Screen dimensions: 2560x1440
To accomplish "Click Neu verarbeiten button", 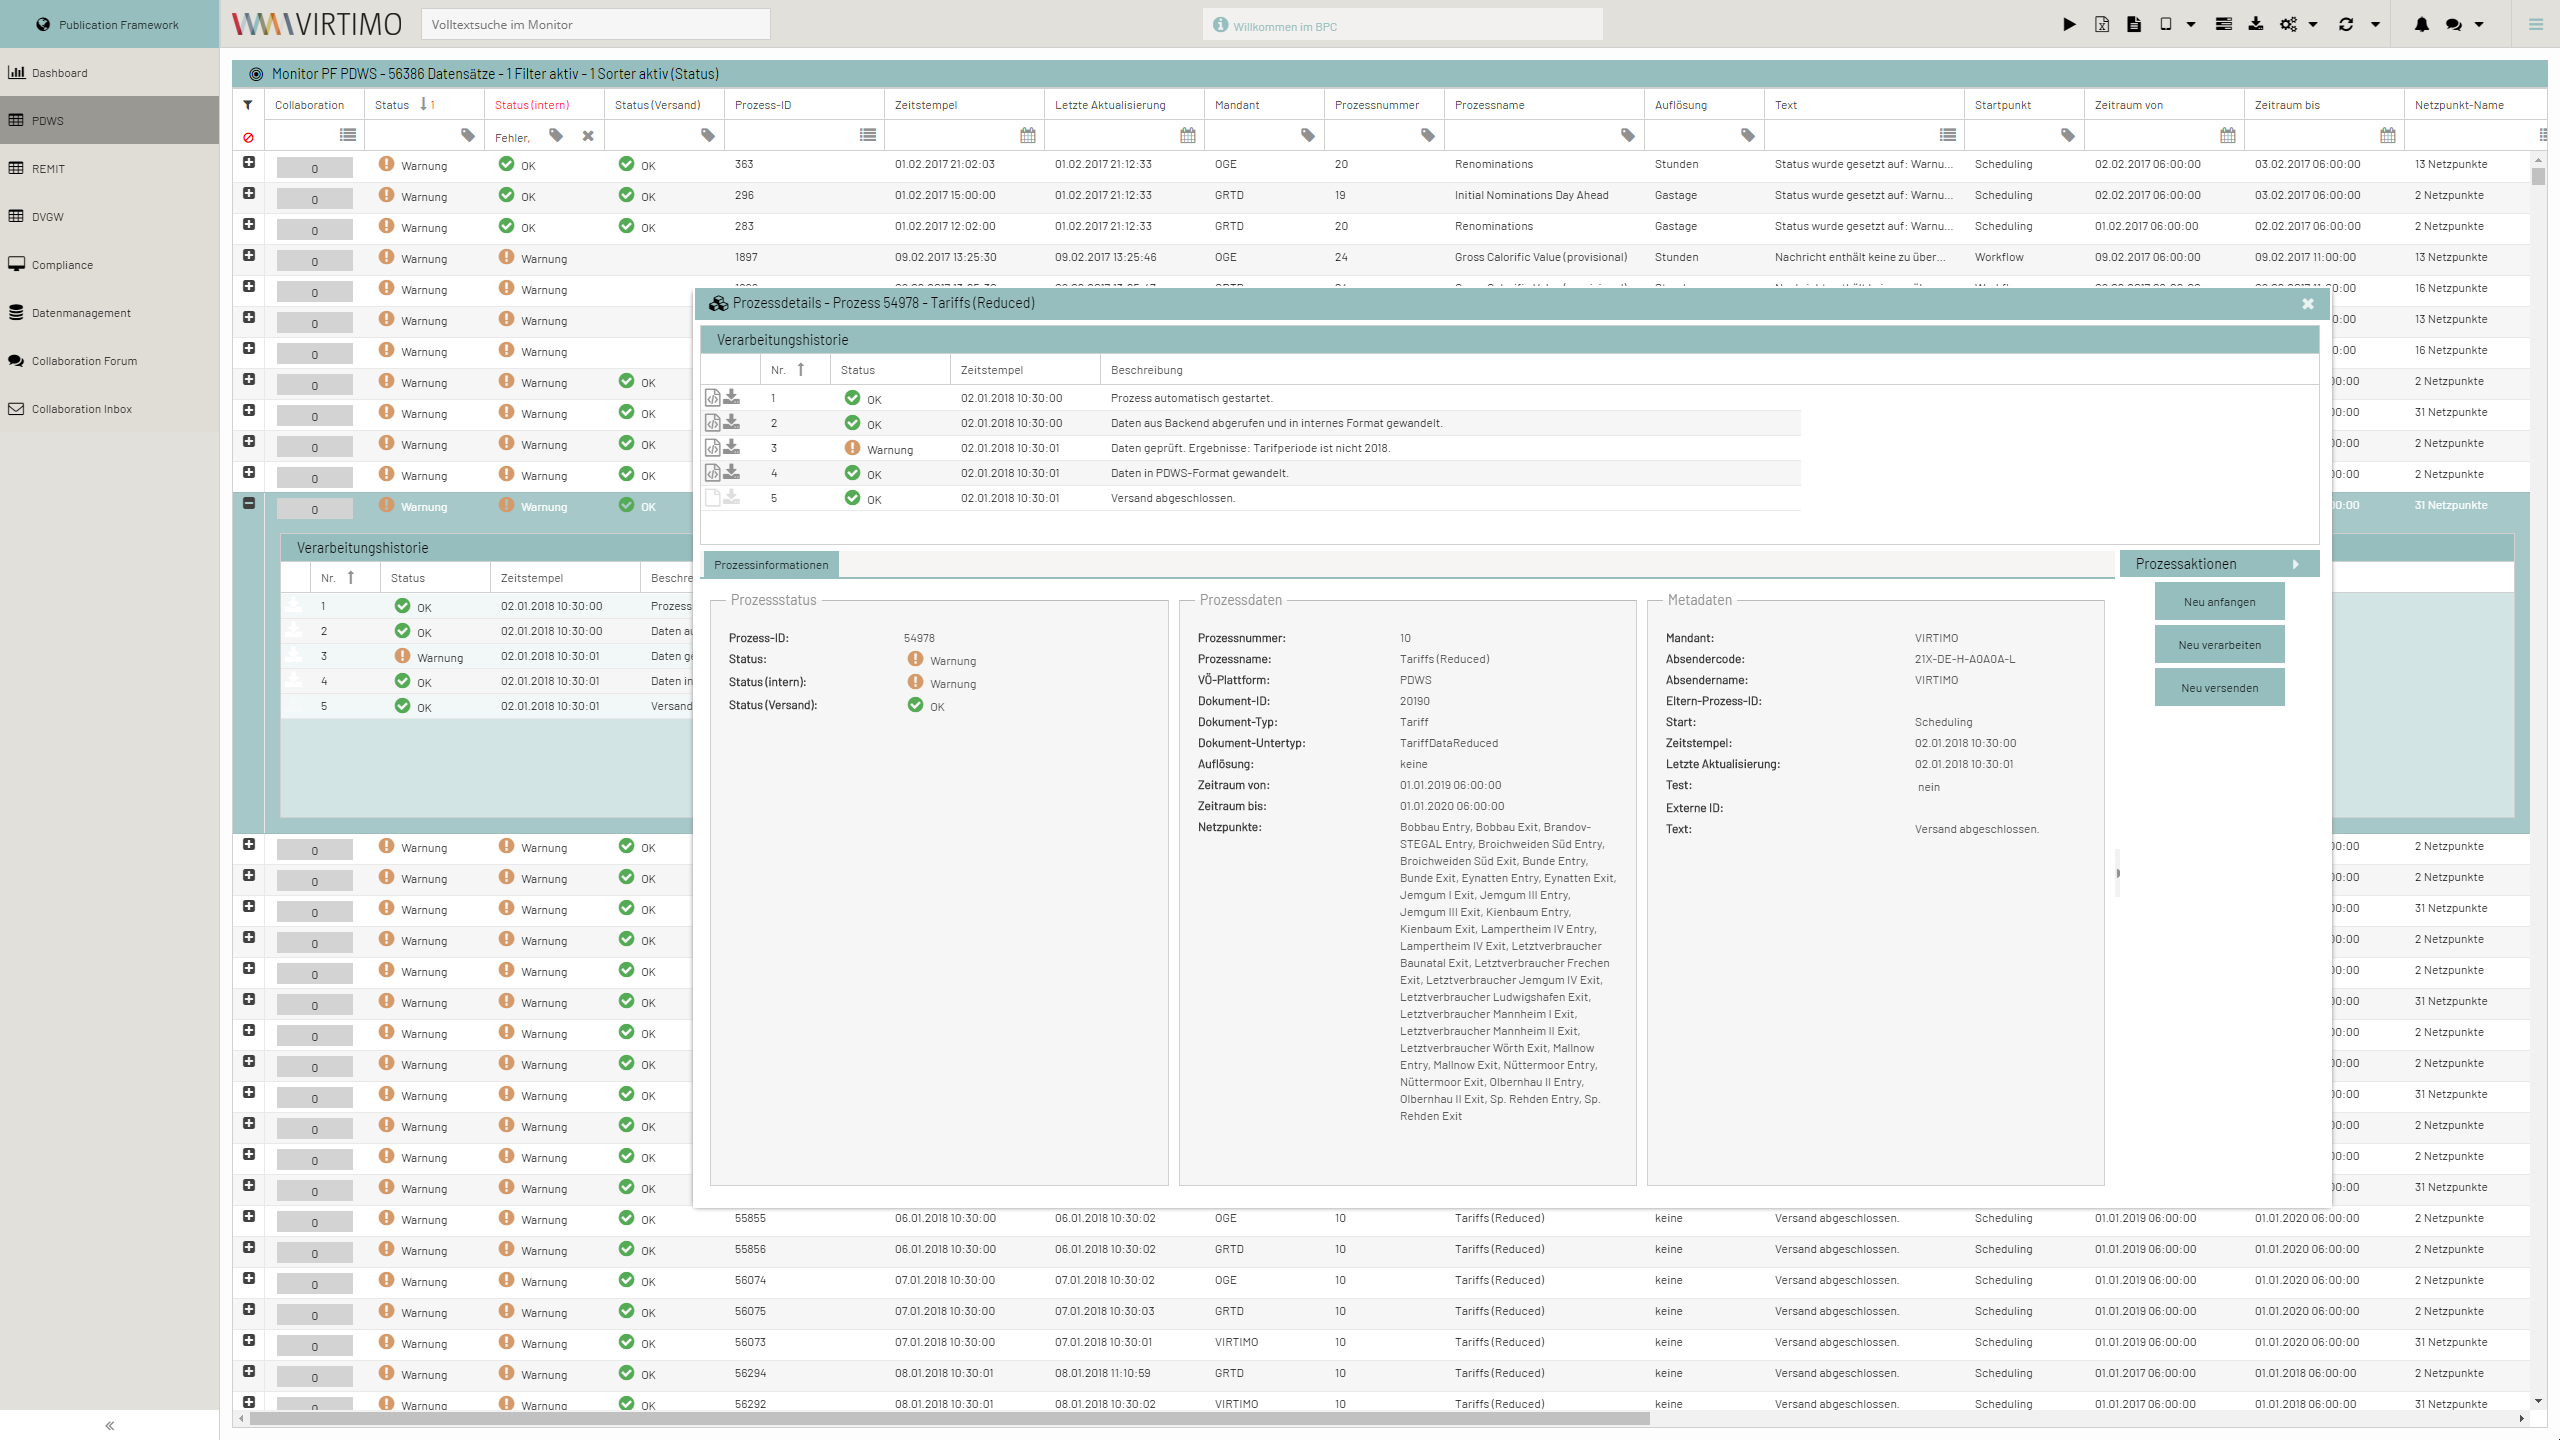I will click(x=2219, y=645).
